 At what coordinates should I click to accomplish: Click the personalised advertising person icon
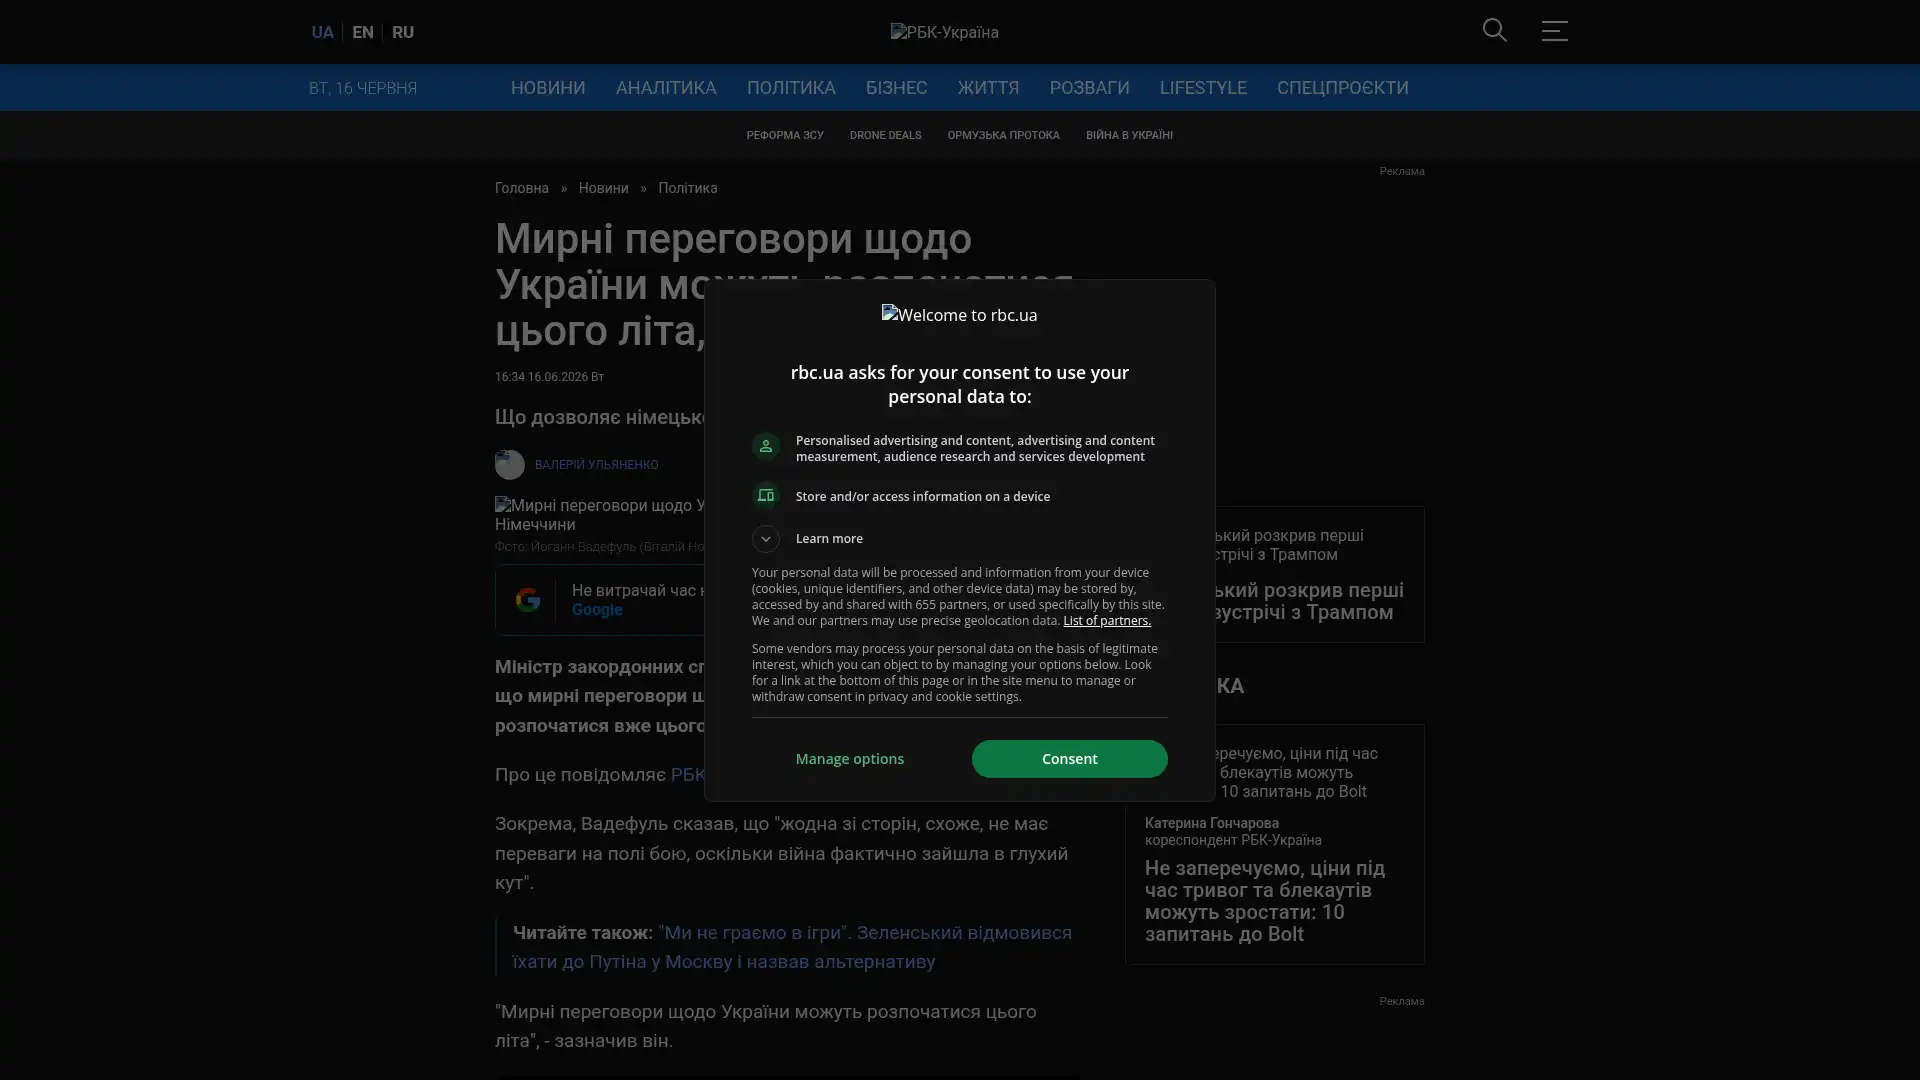pyautogui.click(x=765, y=446)
